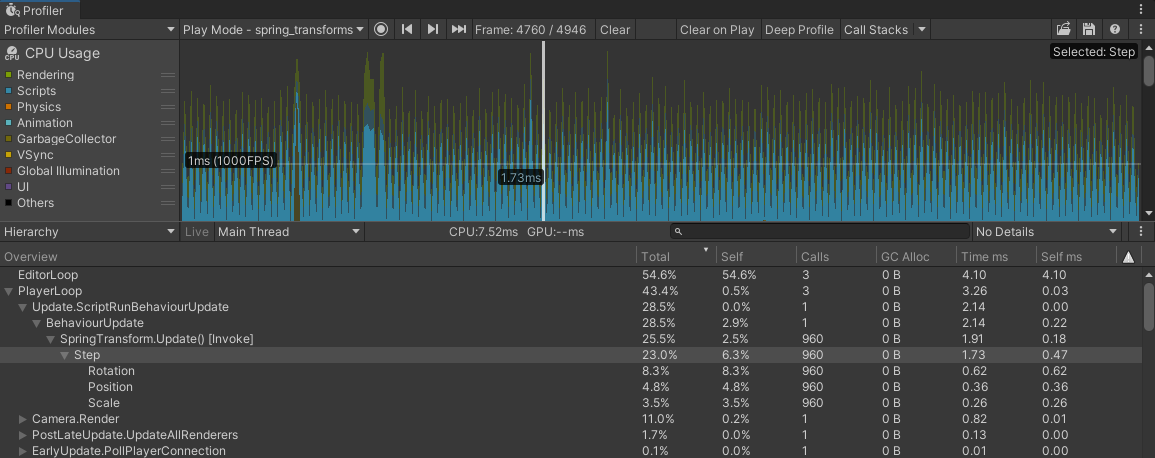
Task: Toggle UI category in chart
Action: click(x=8, y=187)
